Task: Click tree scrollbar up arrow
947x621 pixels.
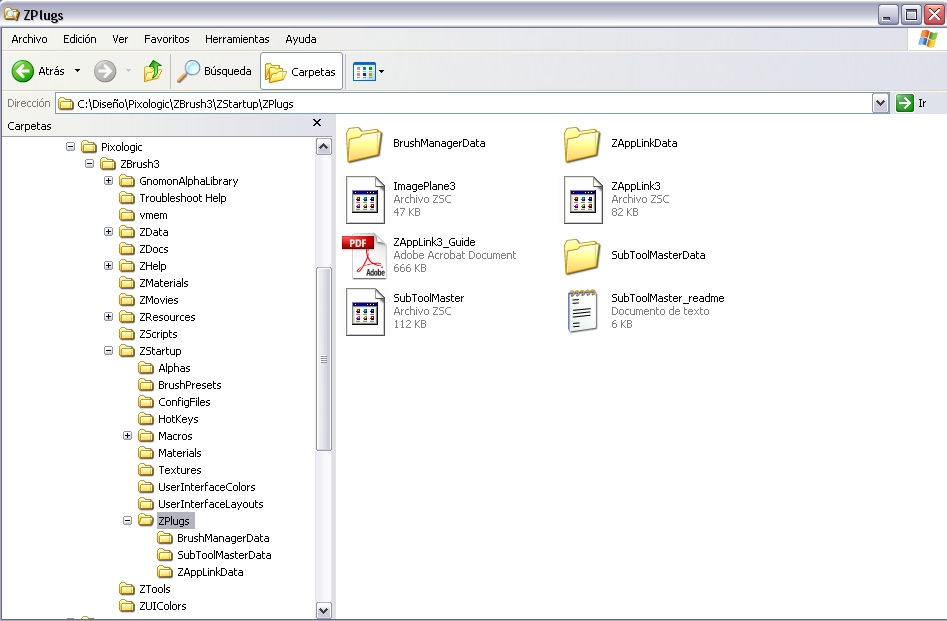Action: pyautogui.click(x=324, y=147)
